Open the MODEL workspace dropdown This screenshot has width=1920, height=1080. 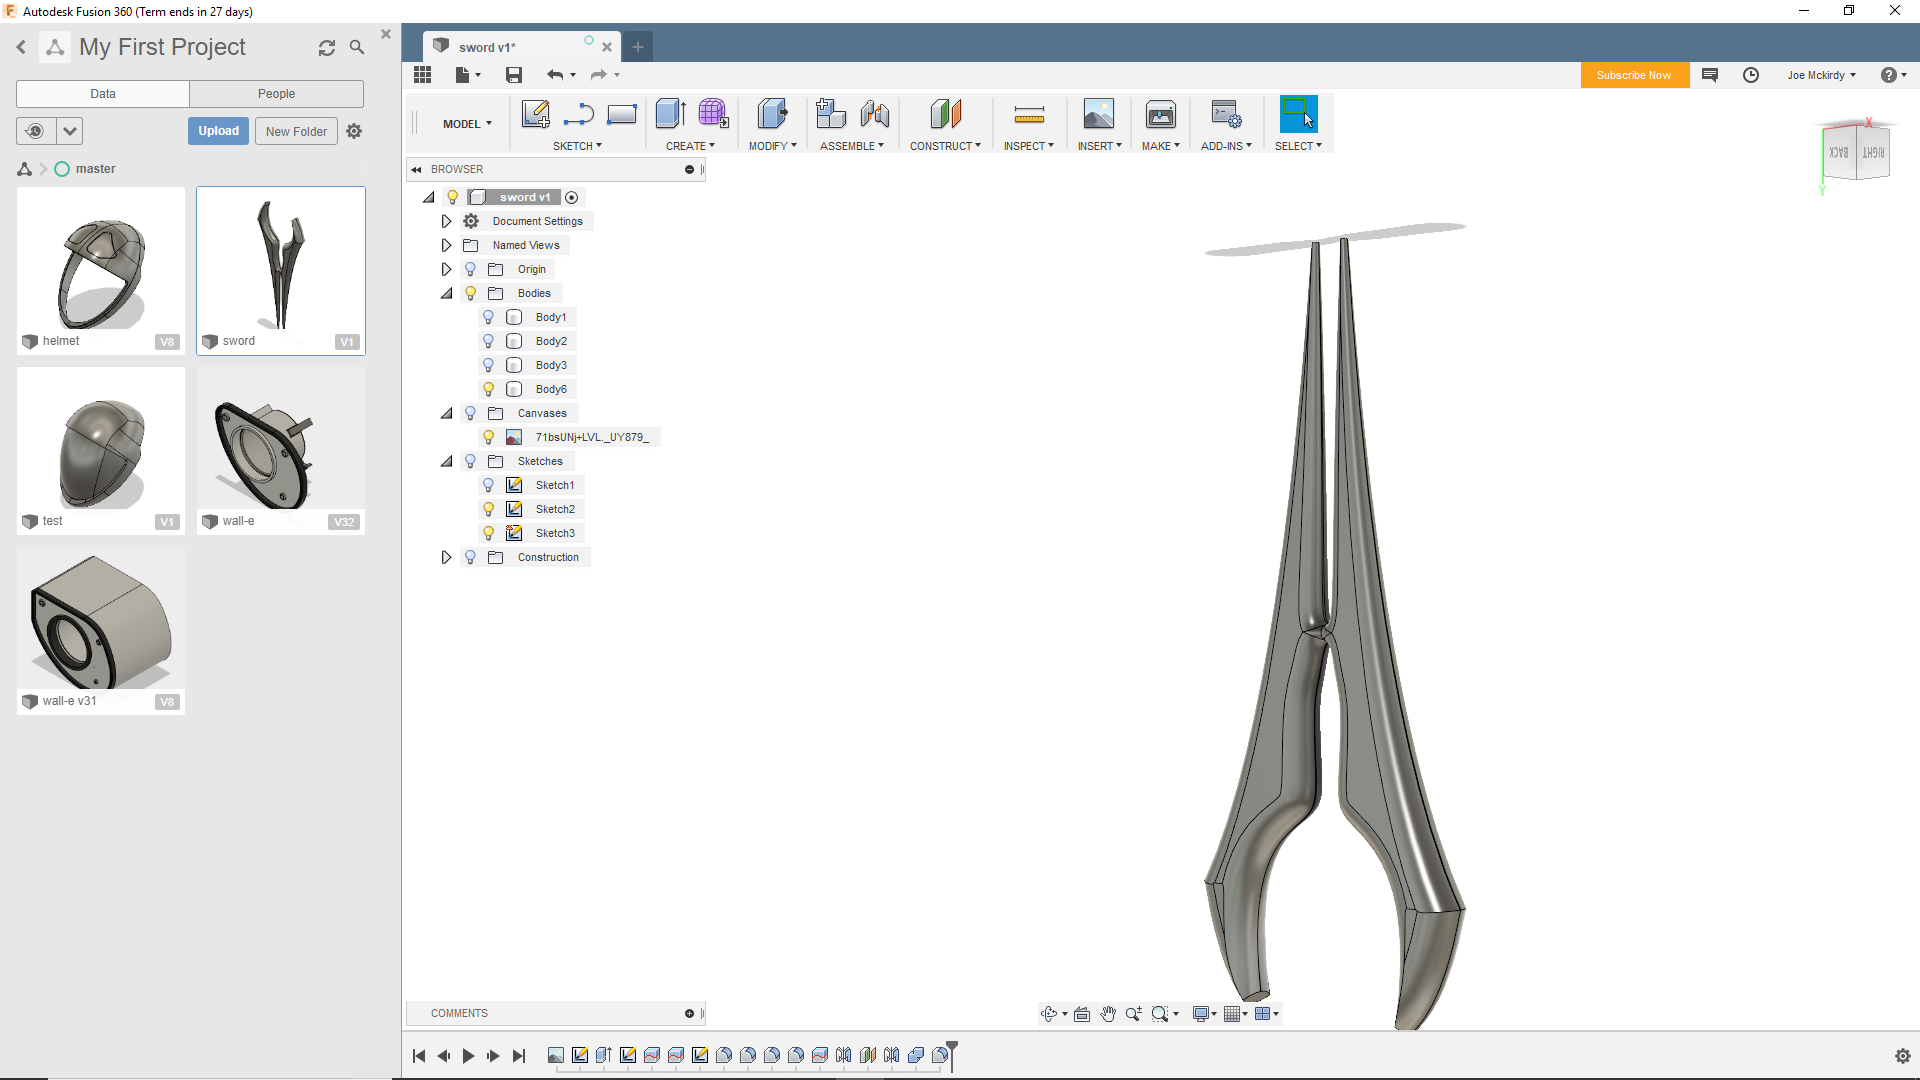coord(467,124)
